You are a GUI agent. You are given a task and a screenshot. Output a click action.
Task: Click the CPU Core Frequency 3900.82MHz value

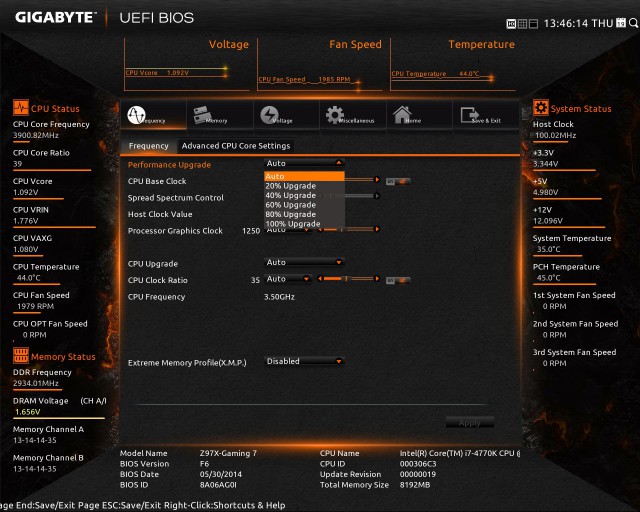pos(36,135)
